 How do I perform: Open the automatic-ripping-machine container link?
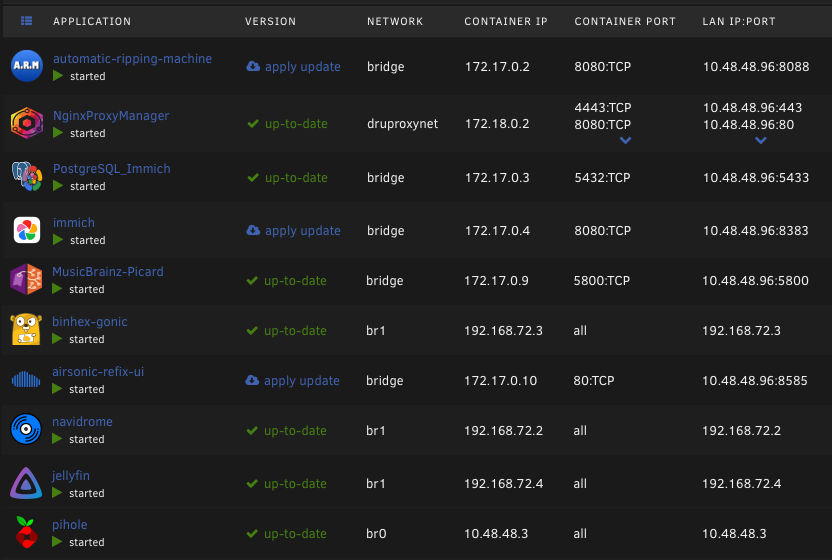pyautogui.click(x=132, y=58)
